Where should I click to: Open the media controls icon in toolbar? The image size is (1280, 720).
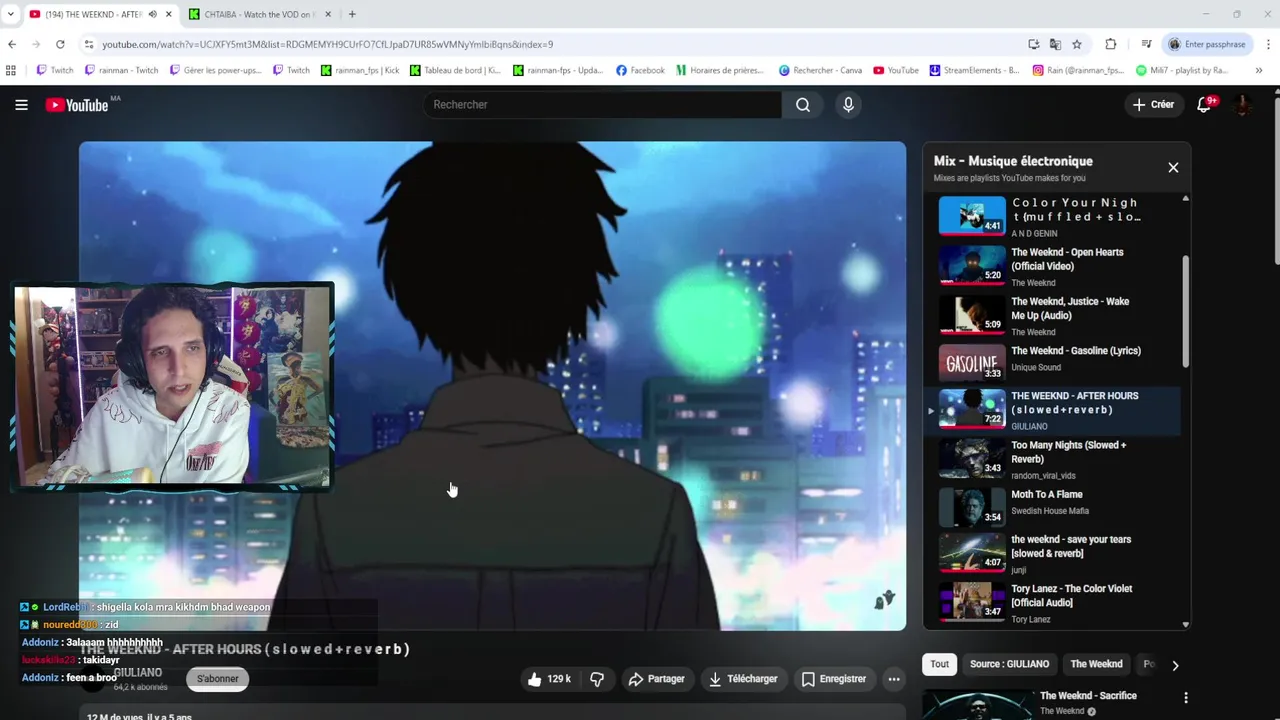tap(1147, 44)
